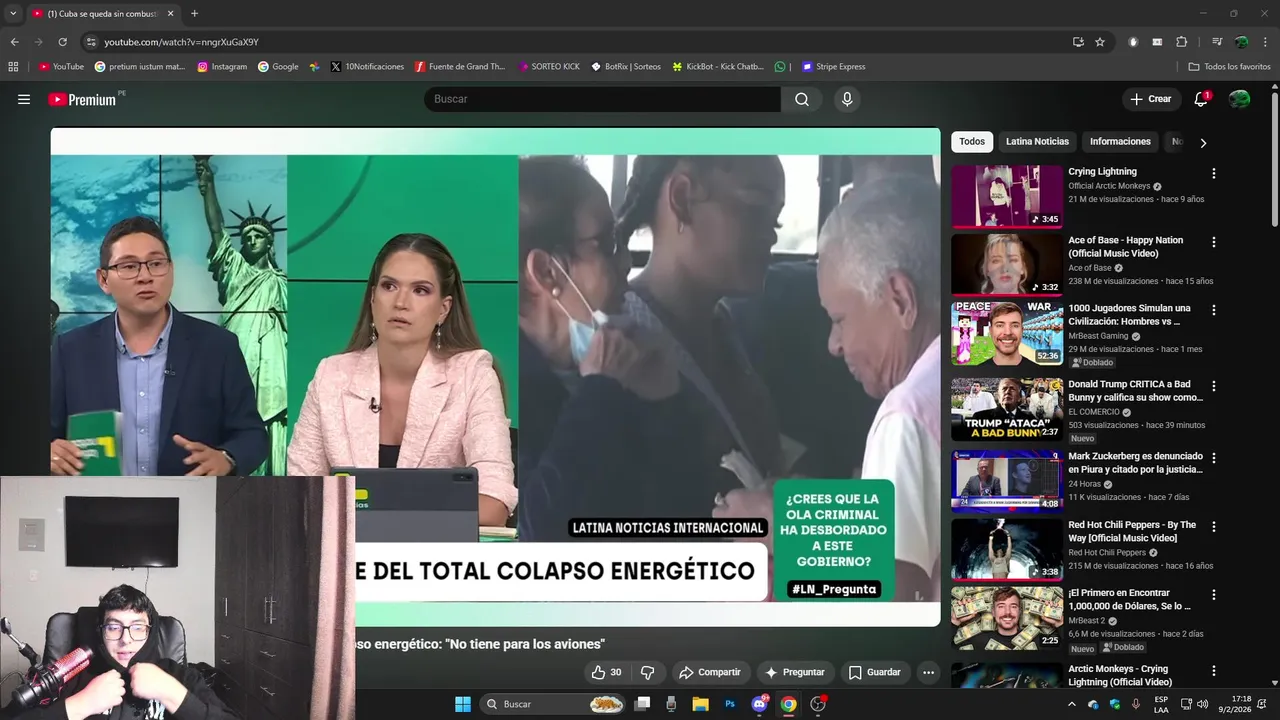Open the YouTube hamburger guide menu
Viewport: 1280px width, 720px height.
pos(24,99)
